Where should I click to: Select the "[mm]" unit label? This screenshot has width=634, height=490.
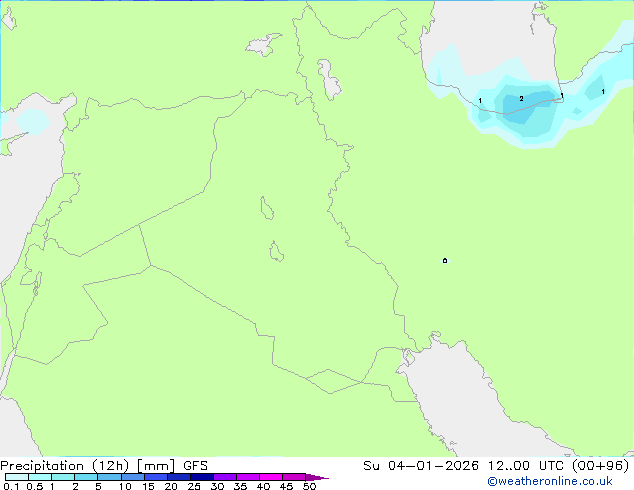pyautogui.click(x=156, y=466)
